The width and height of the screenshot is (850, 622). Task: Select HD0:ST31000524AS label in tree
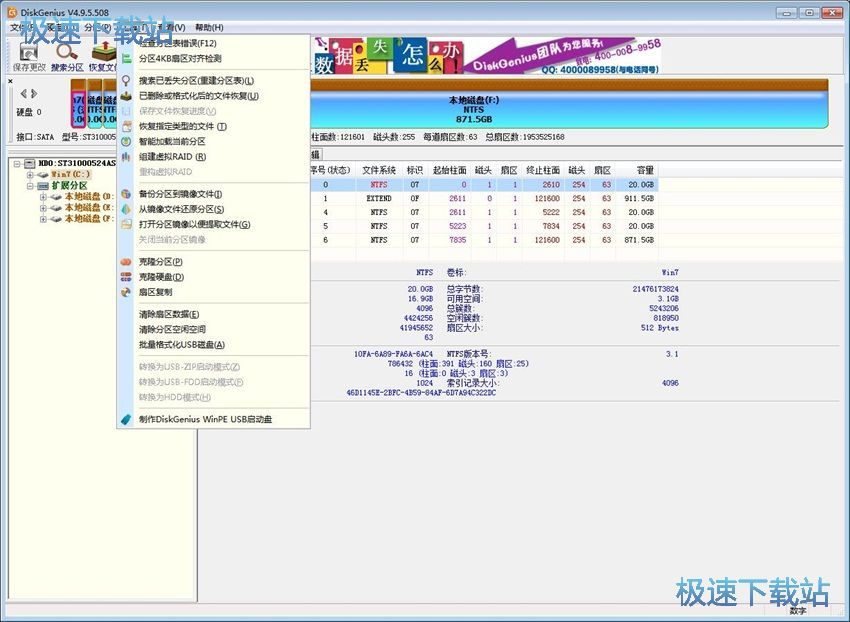pyautogui.click(x=77, y=163)
